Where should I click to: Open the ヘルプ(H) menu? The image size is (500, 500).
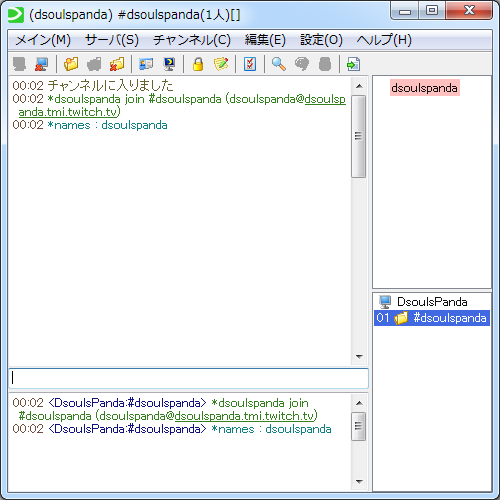point(384,40)
